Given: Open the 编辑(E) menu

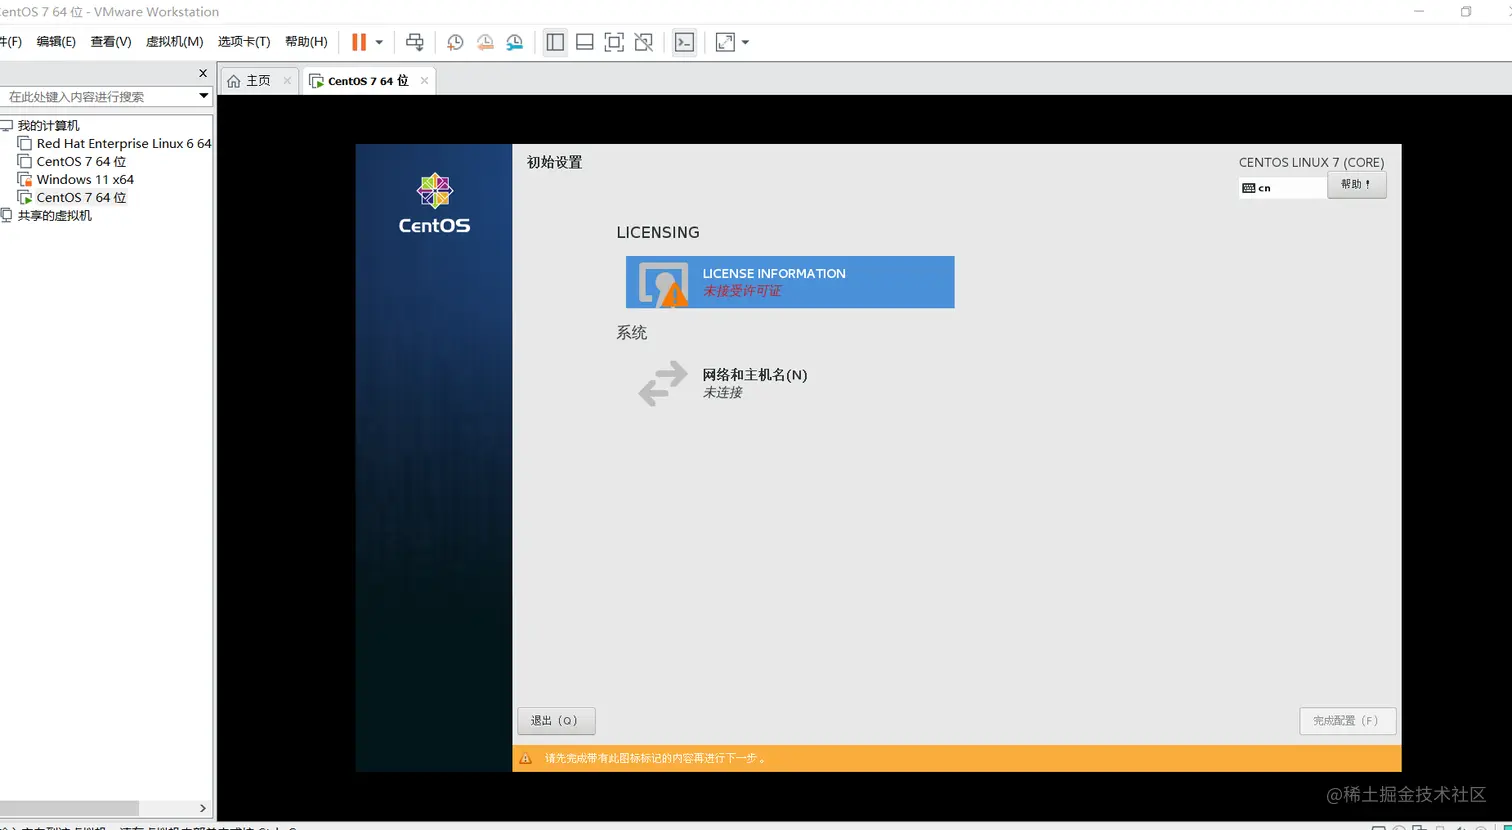Looking at the screenshot, I should click(56, 42).
